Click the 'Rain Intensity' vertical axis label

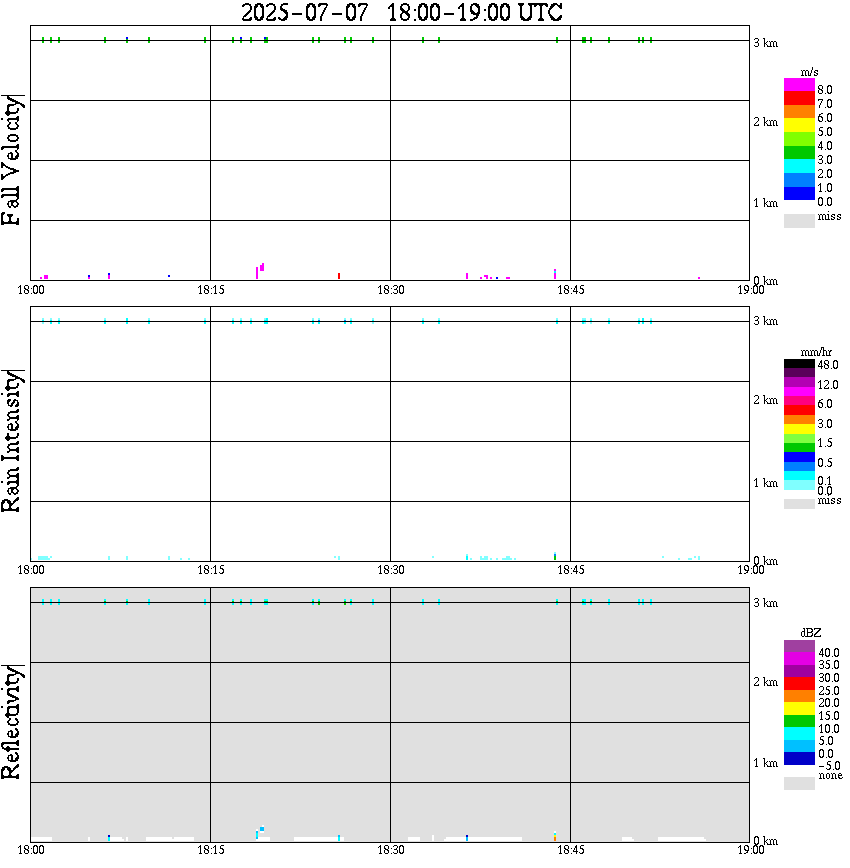click(x=14, y=440)
